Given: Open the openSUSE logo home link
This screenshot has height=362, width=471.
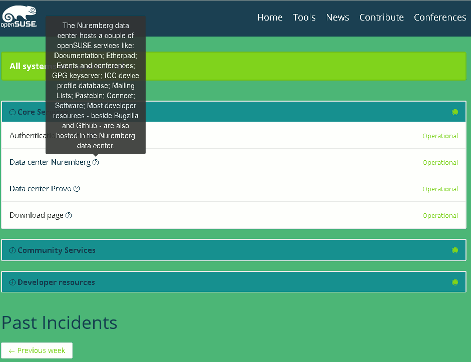Looking at the screenshot, I should coord(19,17).
